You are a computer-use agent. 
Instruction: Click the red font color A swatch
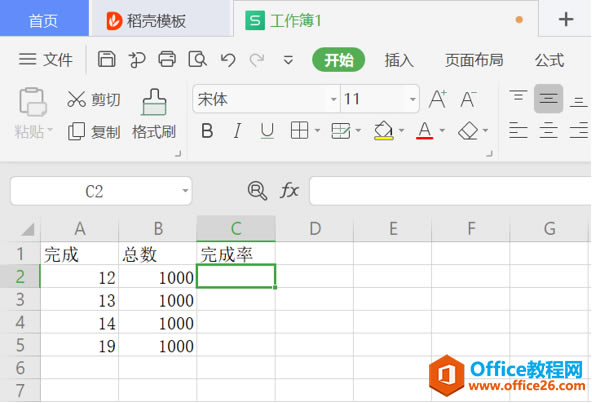coord(424,131)
